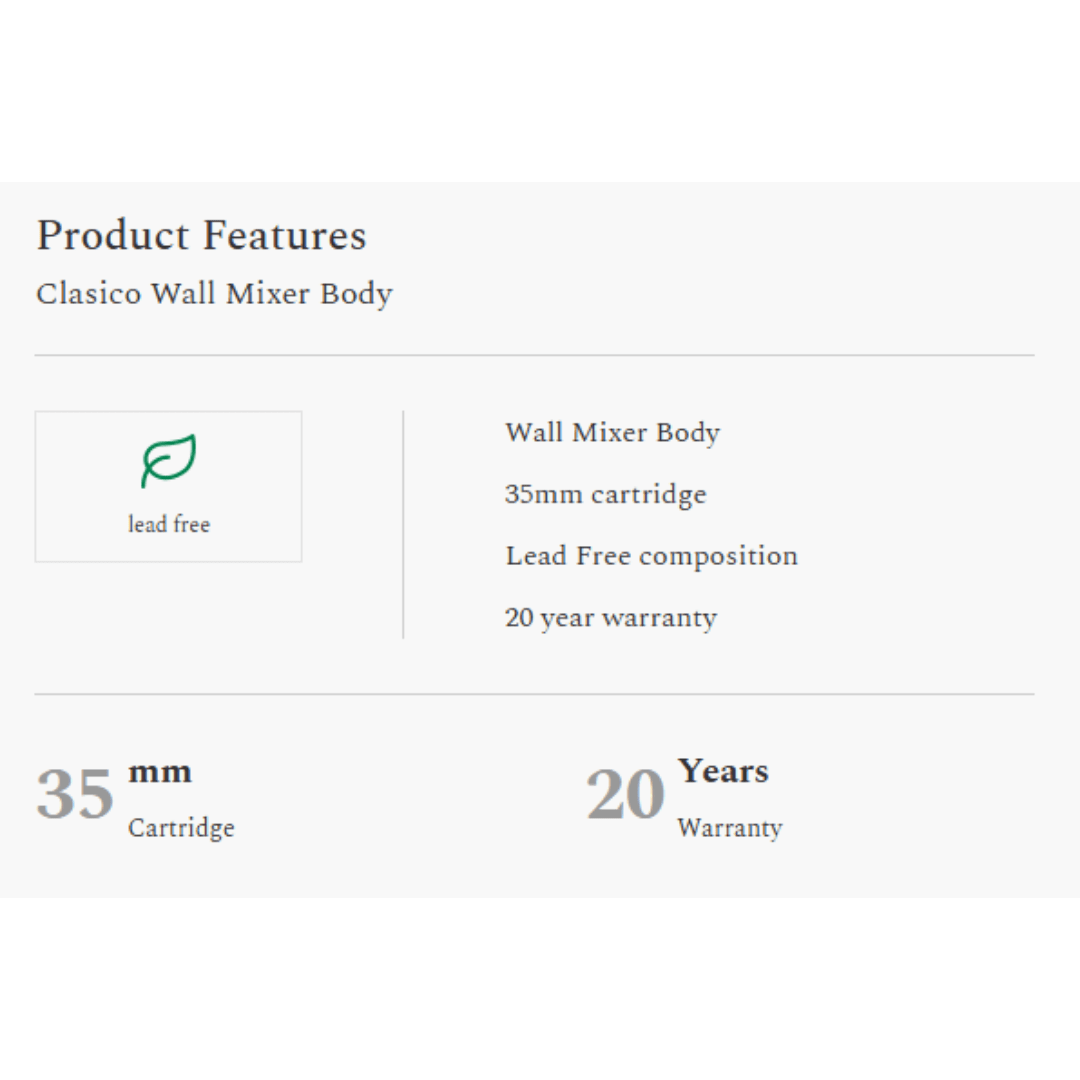The height and width of the screenshot is (1080, 1080).
Task: Click the black bar below the features panel
Action: [540, 988]
